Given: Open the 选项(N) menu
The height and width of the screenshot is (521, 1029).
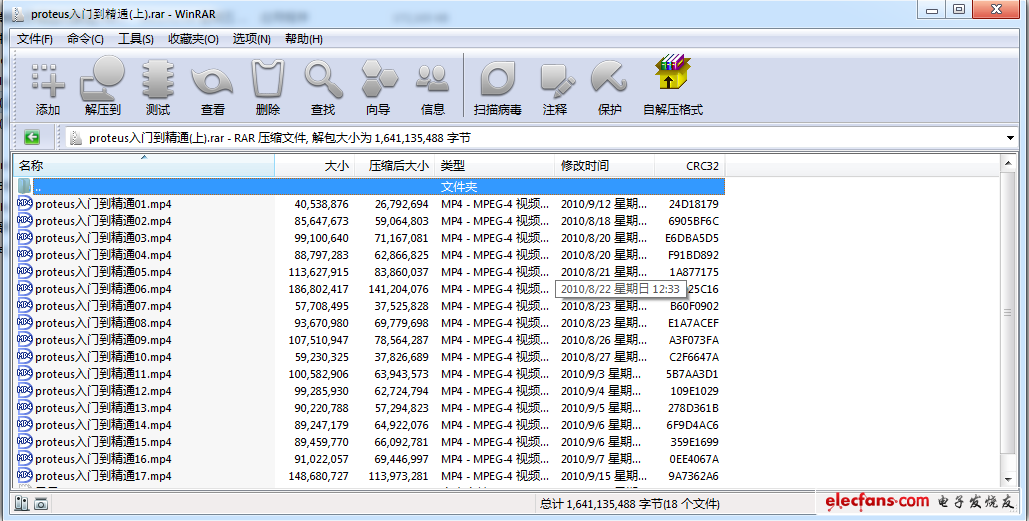Looking at the screenshot, I should tap(252, 39).
